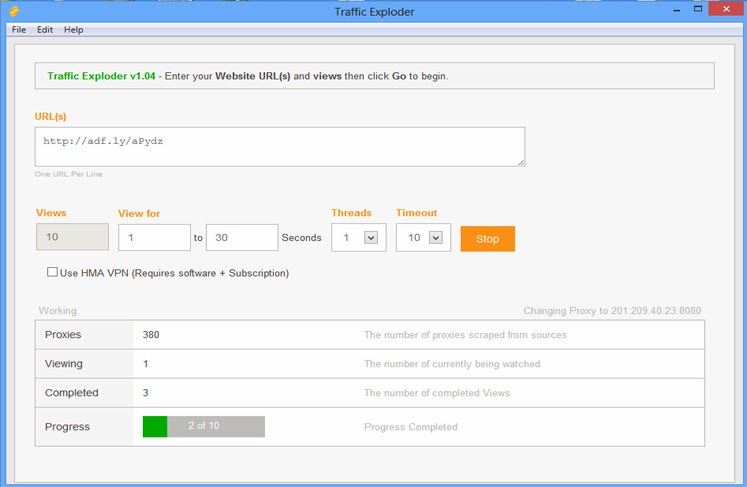Image resolution: width=747 pixels, height=487 pixels.
Task: Open the Edit menu
Action: coord(45,30)
